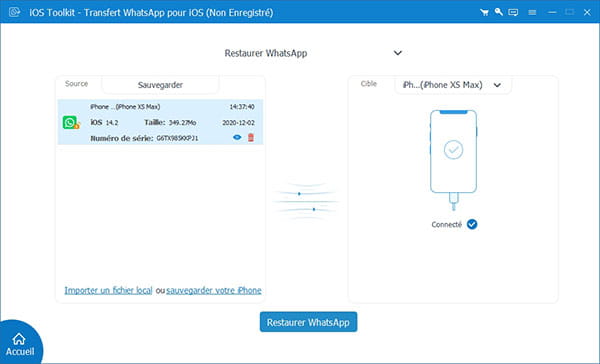Click the connected phone illustration
Screen dimensions: 600x364
click(x=453, y=160)
